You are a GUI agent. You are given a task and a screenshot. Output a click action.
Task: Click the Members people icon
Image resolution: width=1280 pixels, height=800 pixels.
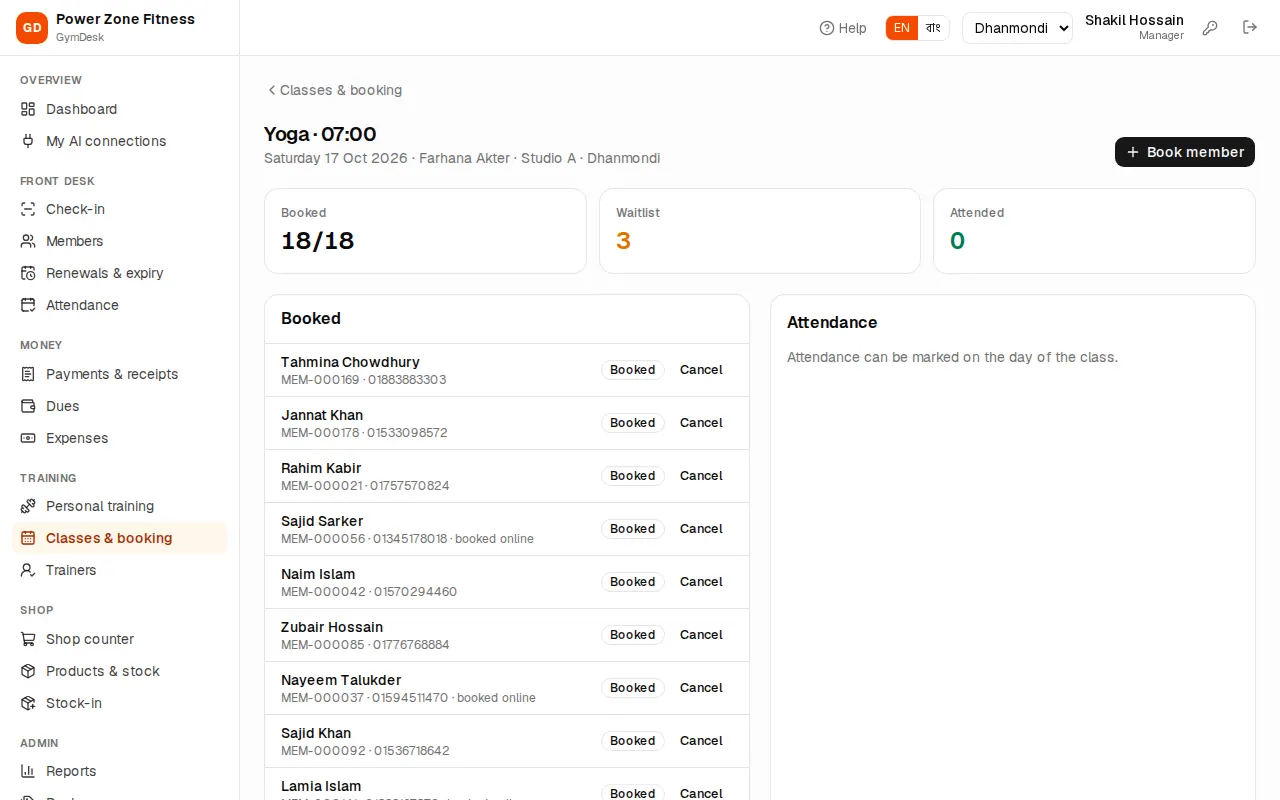pyautogui.click(x=28, y=241)
